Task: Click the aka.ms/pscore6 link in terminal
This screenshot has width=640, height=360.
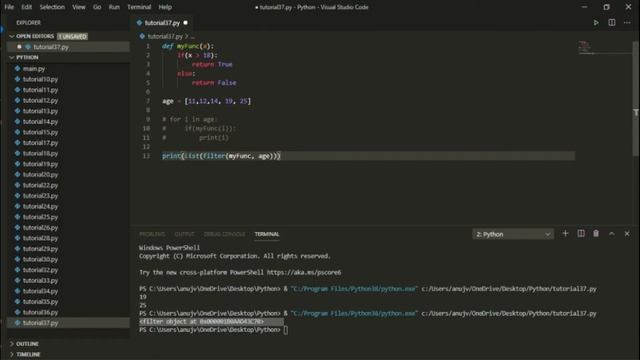Action: (304, 272)
